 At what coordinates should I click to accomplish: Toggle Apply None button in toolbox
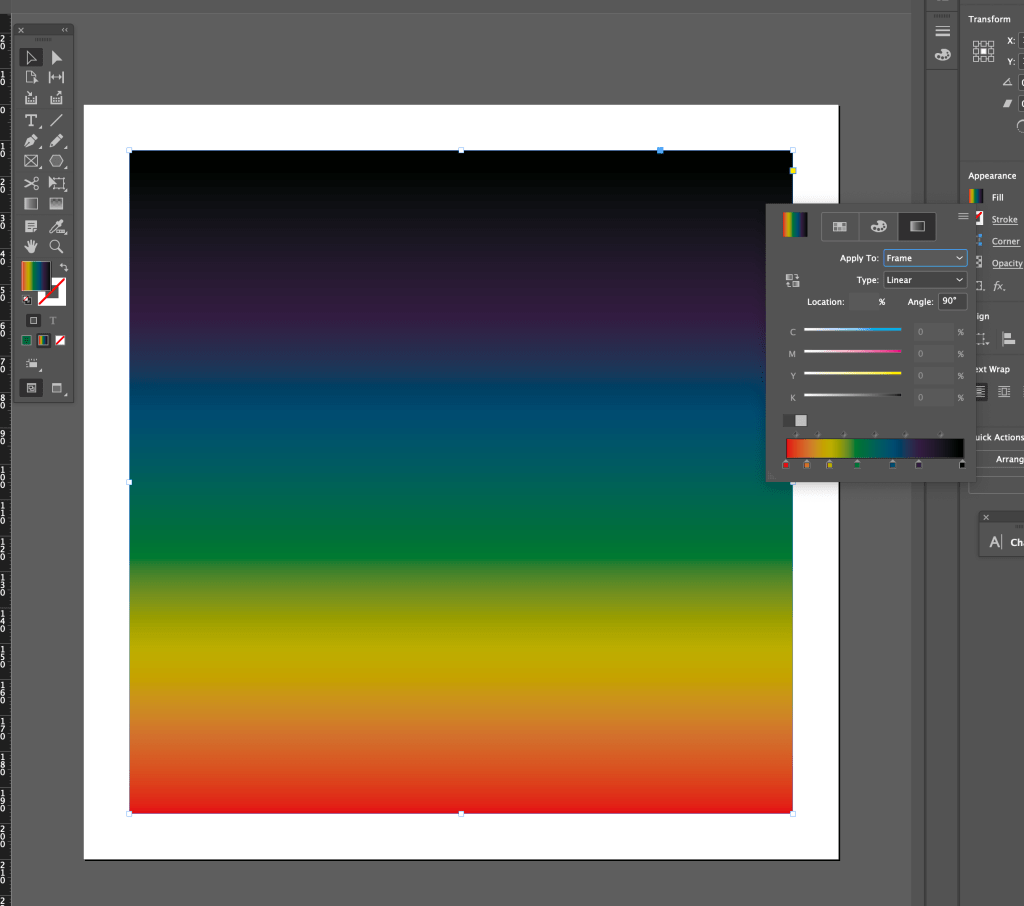pos(59,341)
